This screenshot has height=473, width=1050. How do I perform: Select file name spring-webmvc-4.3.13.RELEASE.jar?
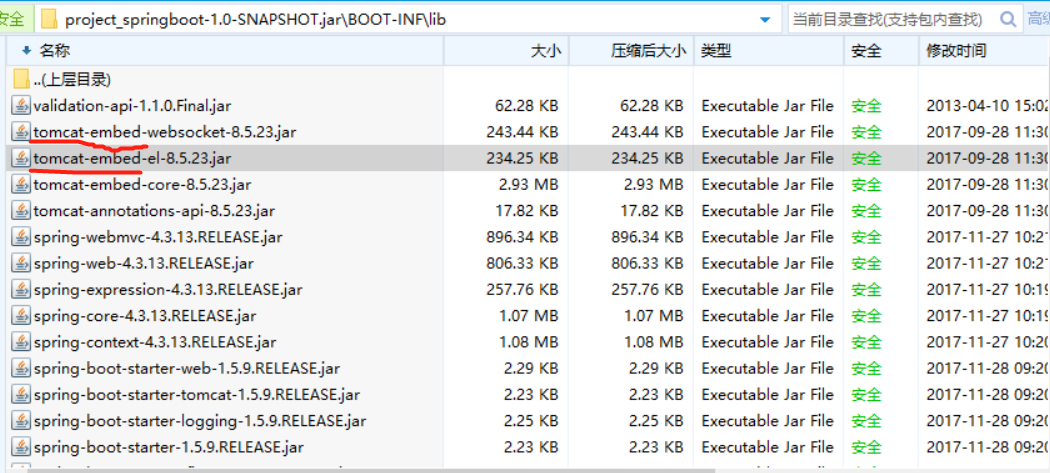[158, 237]
